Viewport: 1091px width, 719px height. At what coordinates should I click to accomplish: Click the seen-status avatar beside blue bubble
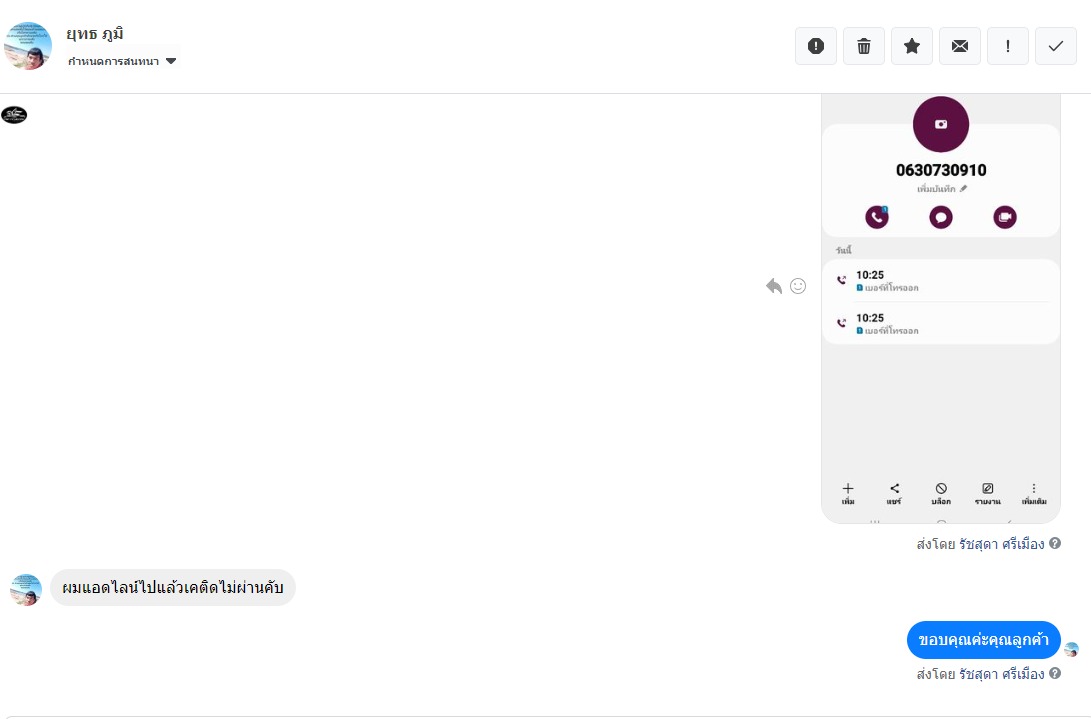(x=1072, y=649)
